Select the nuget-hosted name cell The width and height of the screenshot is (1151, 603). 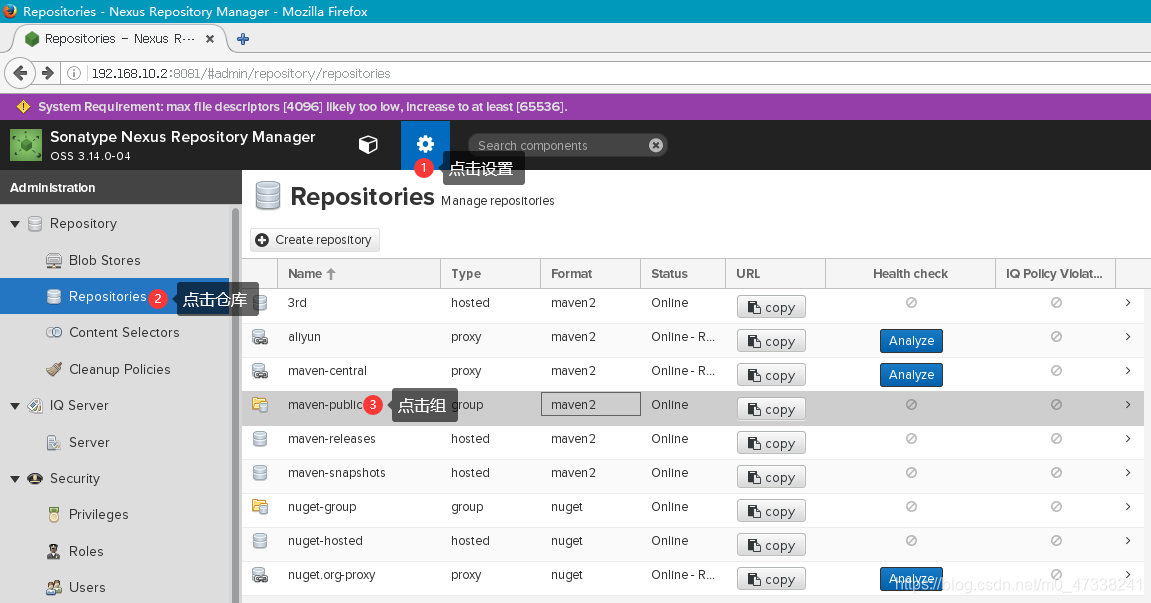tap(359, 541)
